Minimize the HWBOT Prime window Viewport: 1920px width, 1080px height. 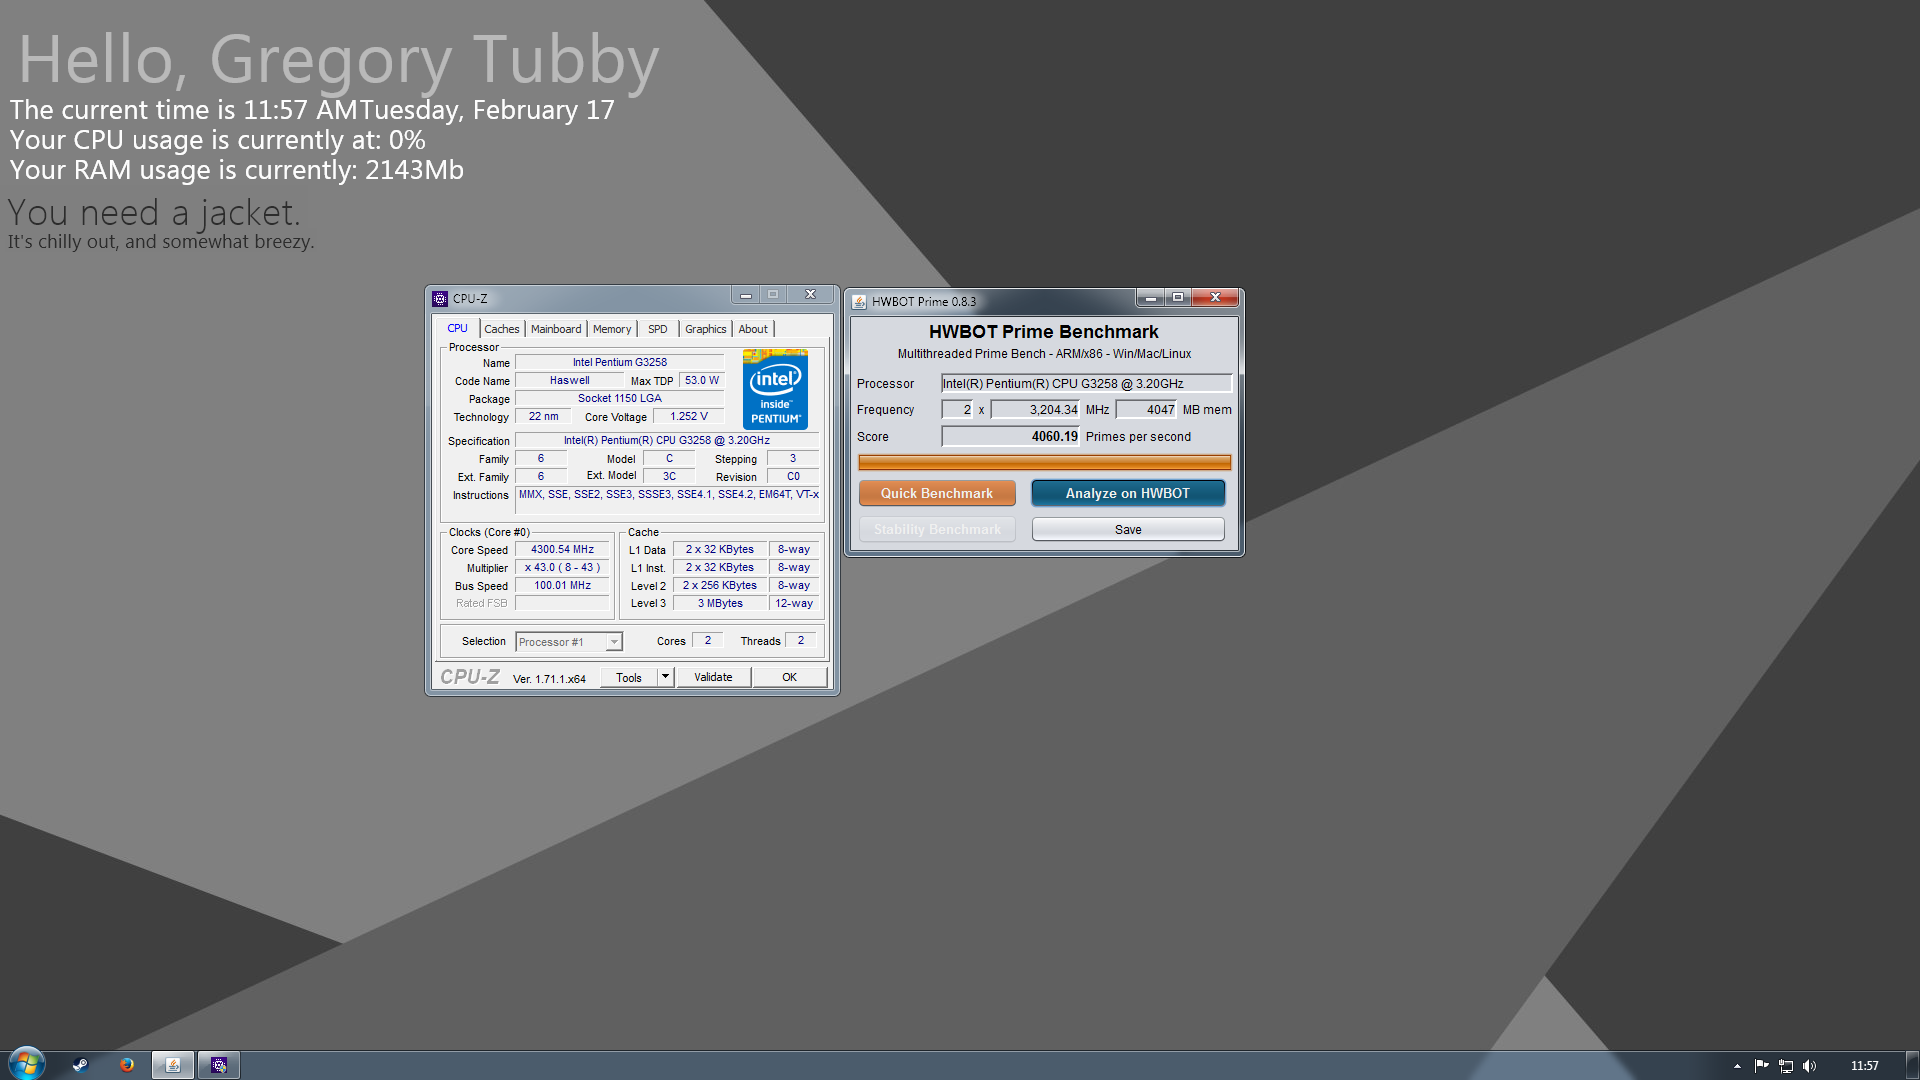(1151, 298)
